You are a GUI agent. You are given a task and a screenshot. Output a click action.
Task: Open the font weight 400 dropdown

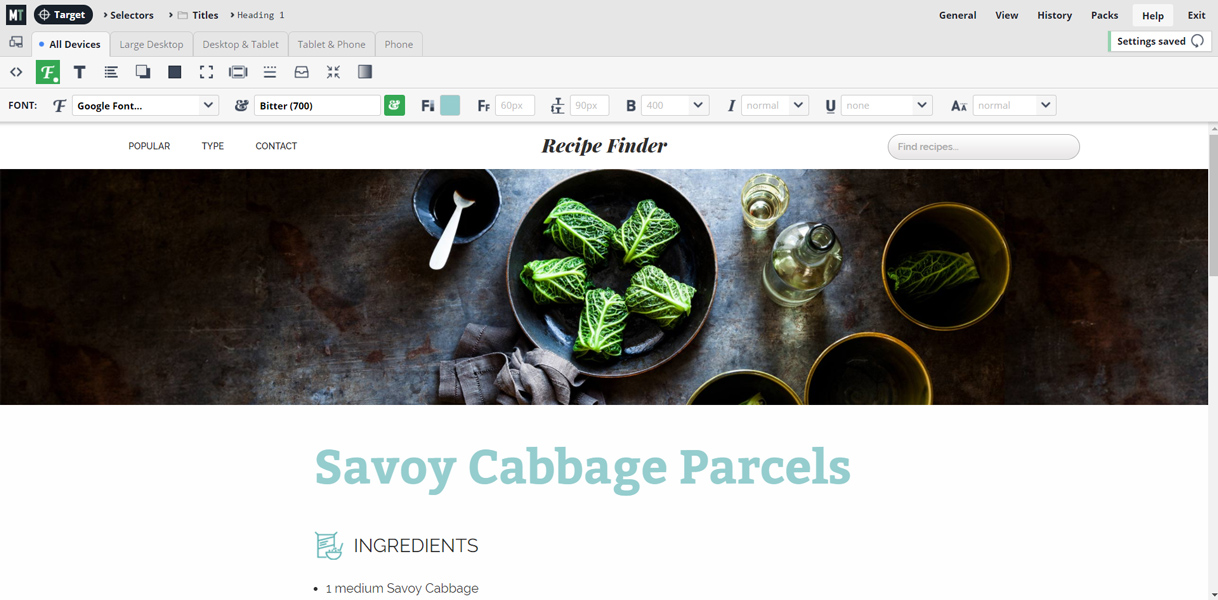point(675,105)
